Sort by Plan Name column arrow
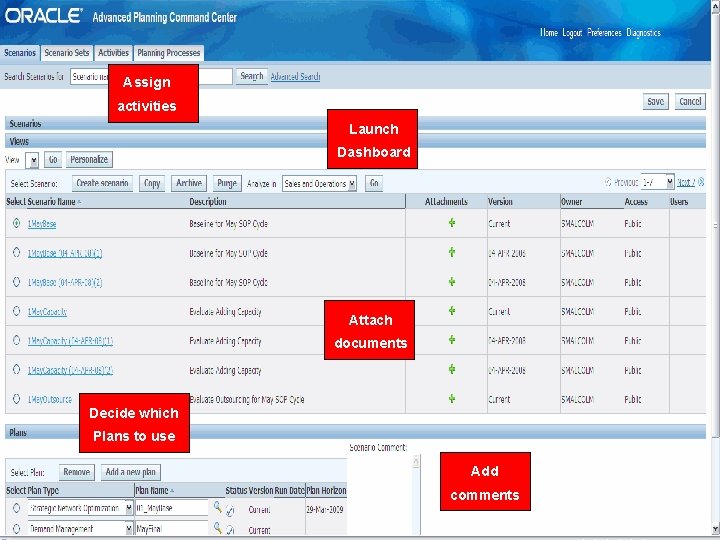This screenshot has width=720, height=540. [x=172, y=491]
